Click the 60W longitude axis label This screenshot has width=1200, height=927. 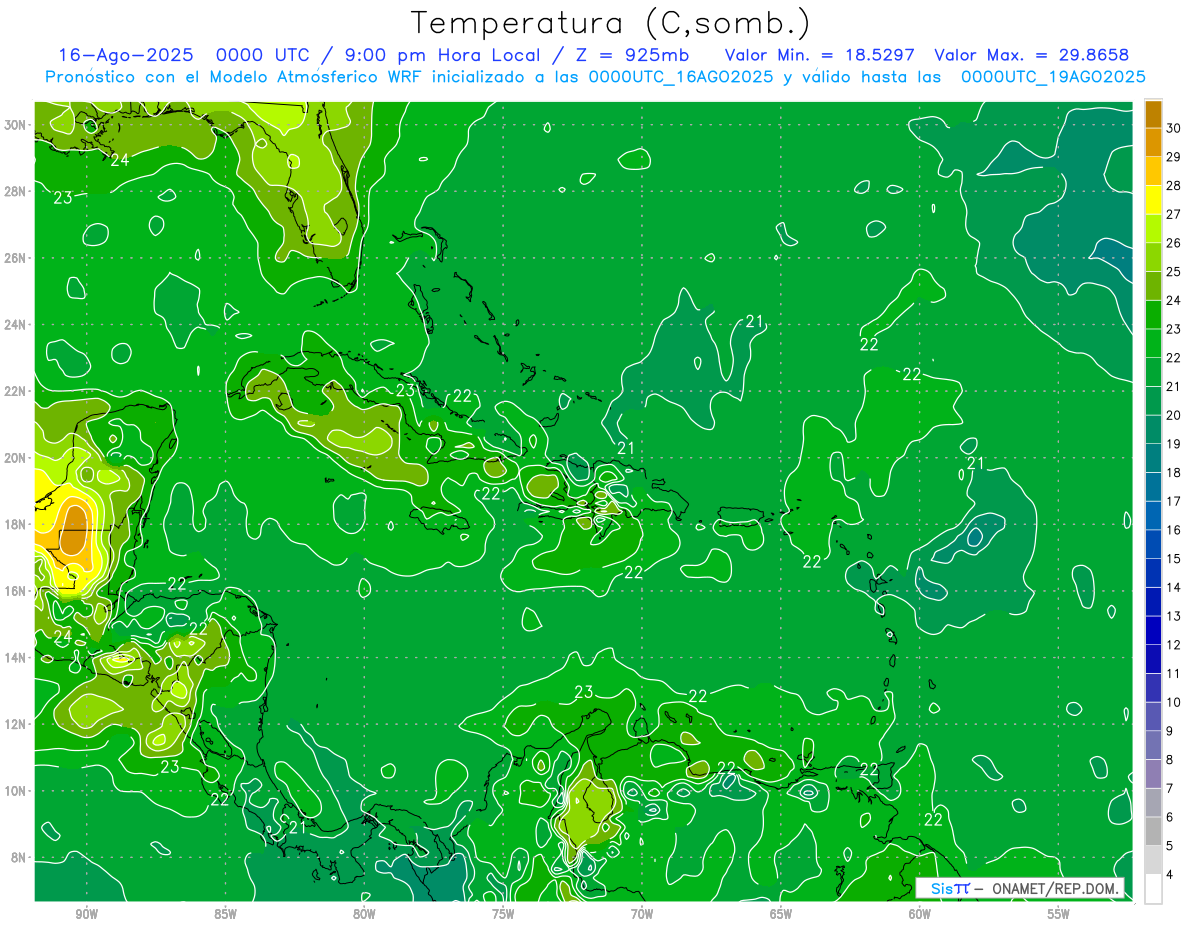[x=920, y=914]
